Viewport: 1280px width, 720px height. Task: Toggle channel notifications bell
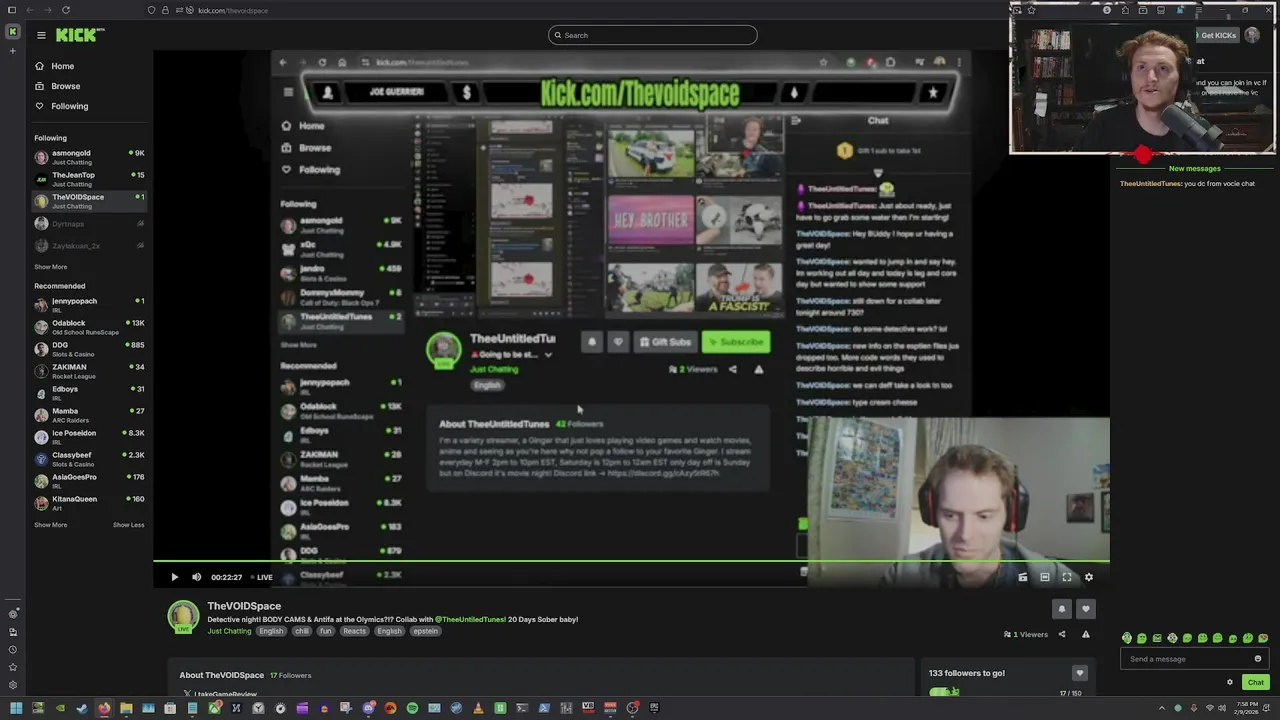pos(1062,608)
